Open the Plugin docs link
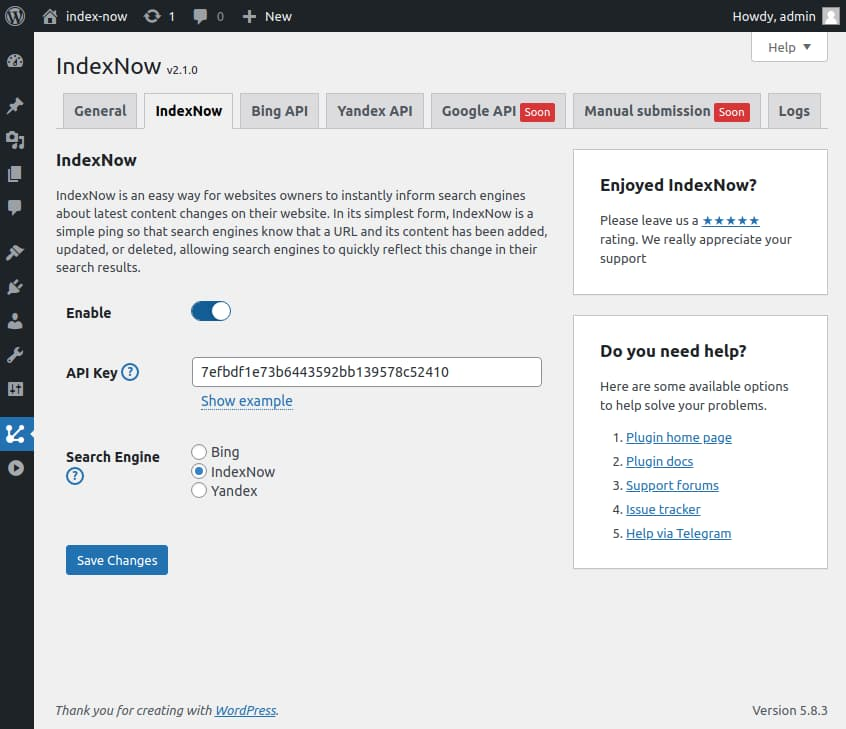The width and height of the screenshot is (846, 729). [659, 461]
